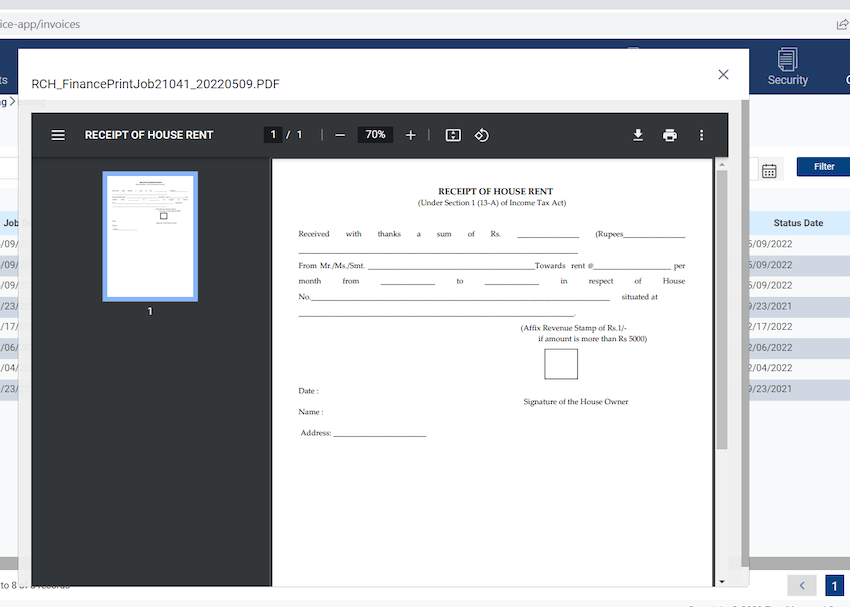Print the PDF document
The height and width of the screenshot is (607, 850).
(669, 134)
